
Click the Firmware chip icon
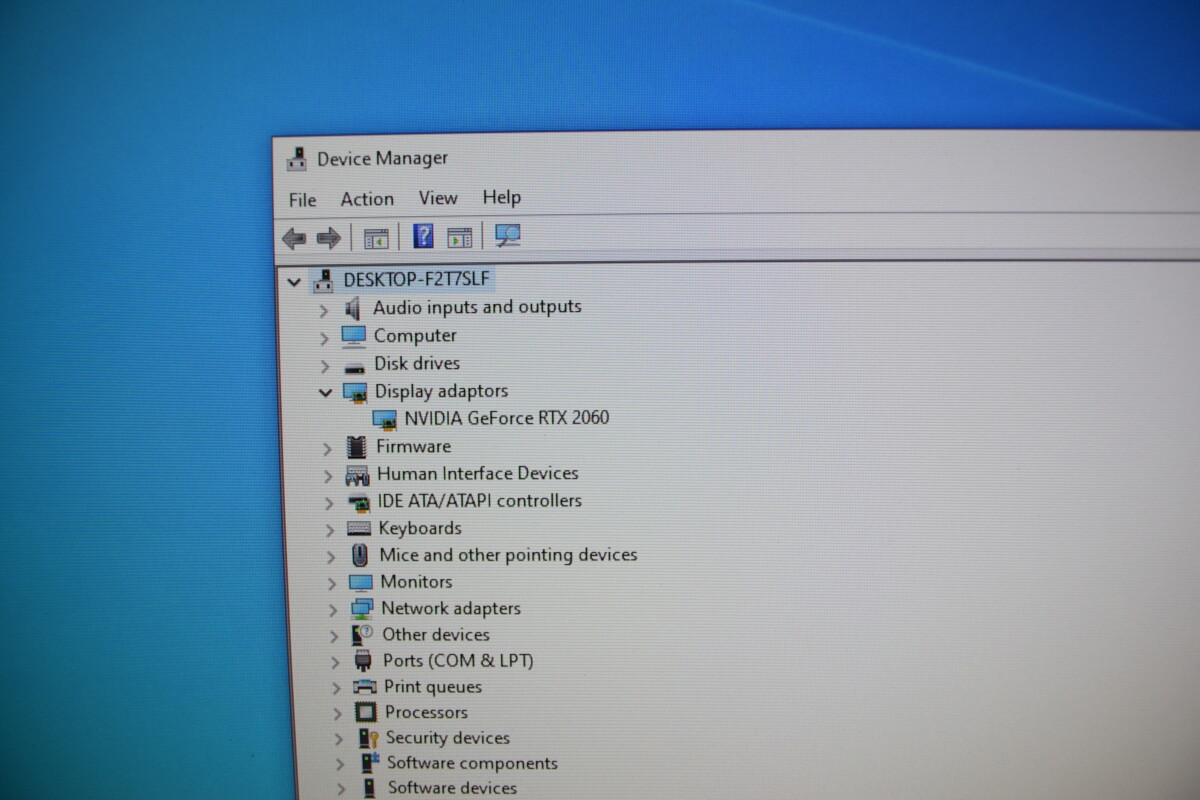click(356, 447)
